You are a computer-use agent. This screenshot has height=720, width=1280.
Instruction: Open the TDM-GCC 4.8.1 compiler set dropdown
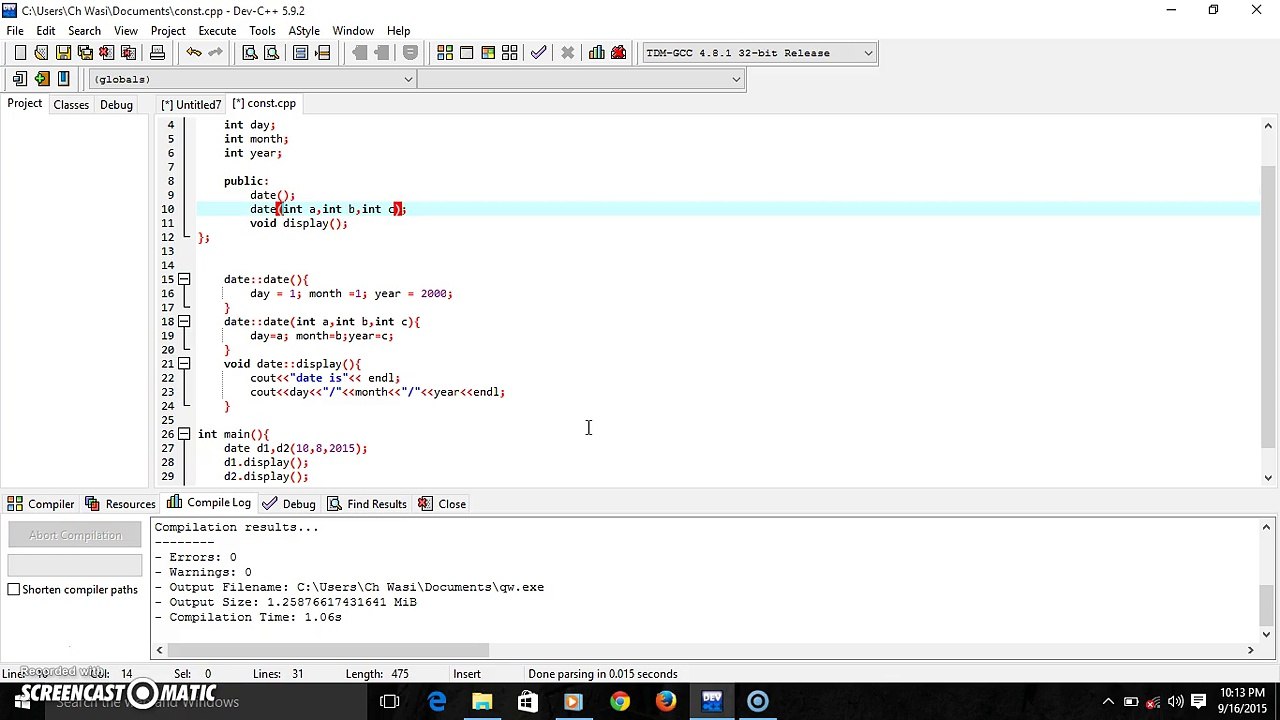759,53
